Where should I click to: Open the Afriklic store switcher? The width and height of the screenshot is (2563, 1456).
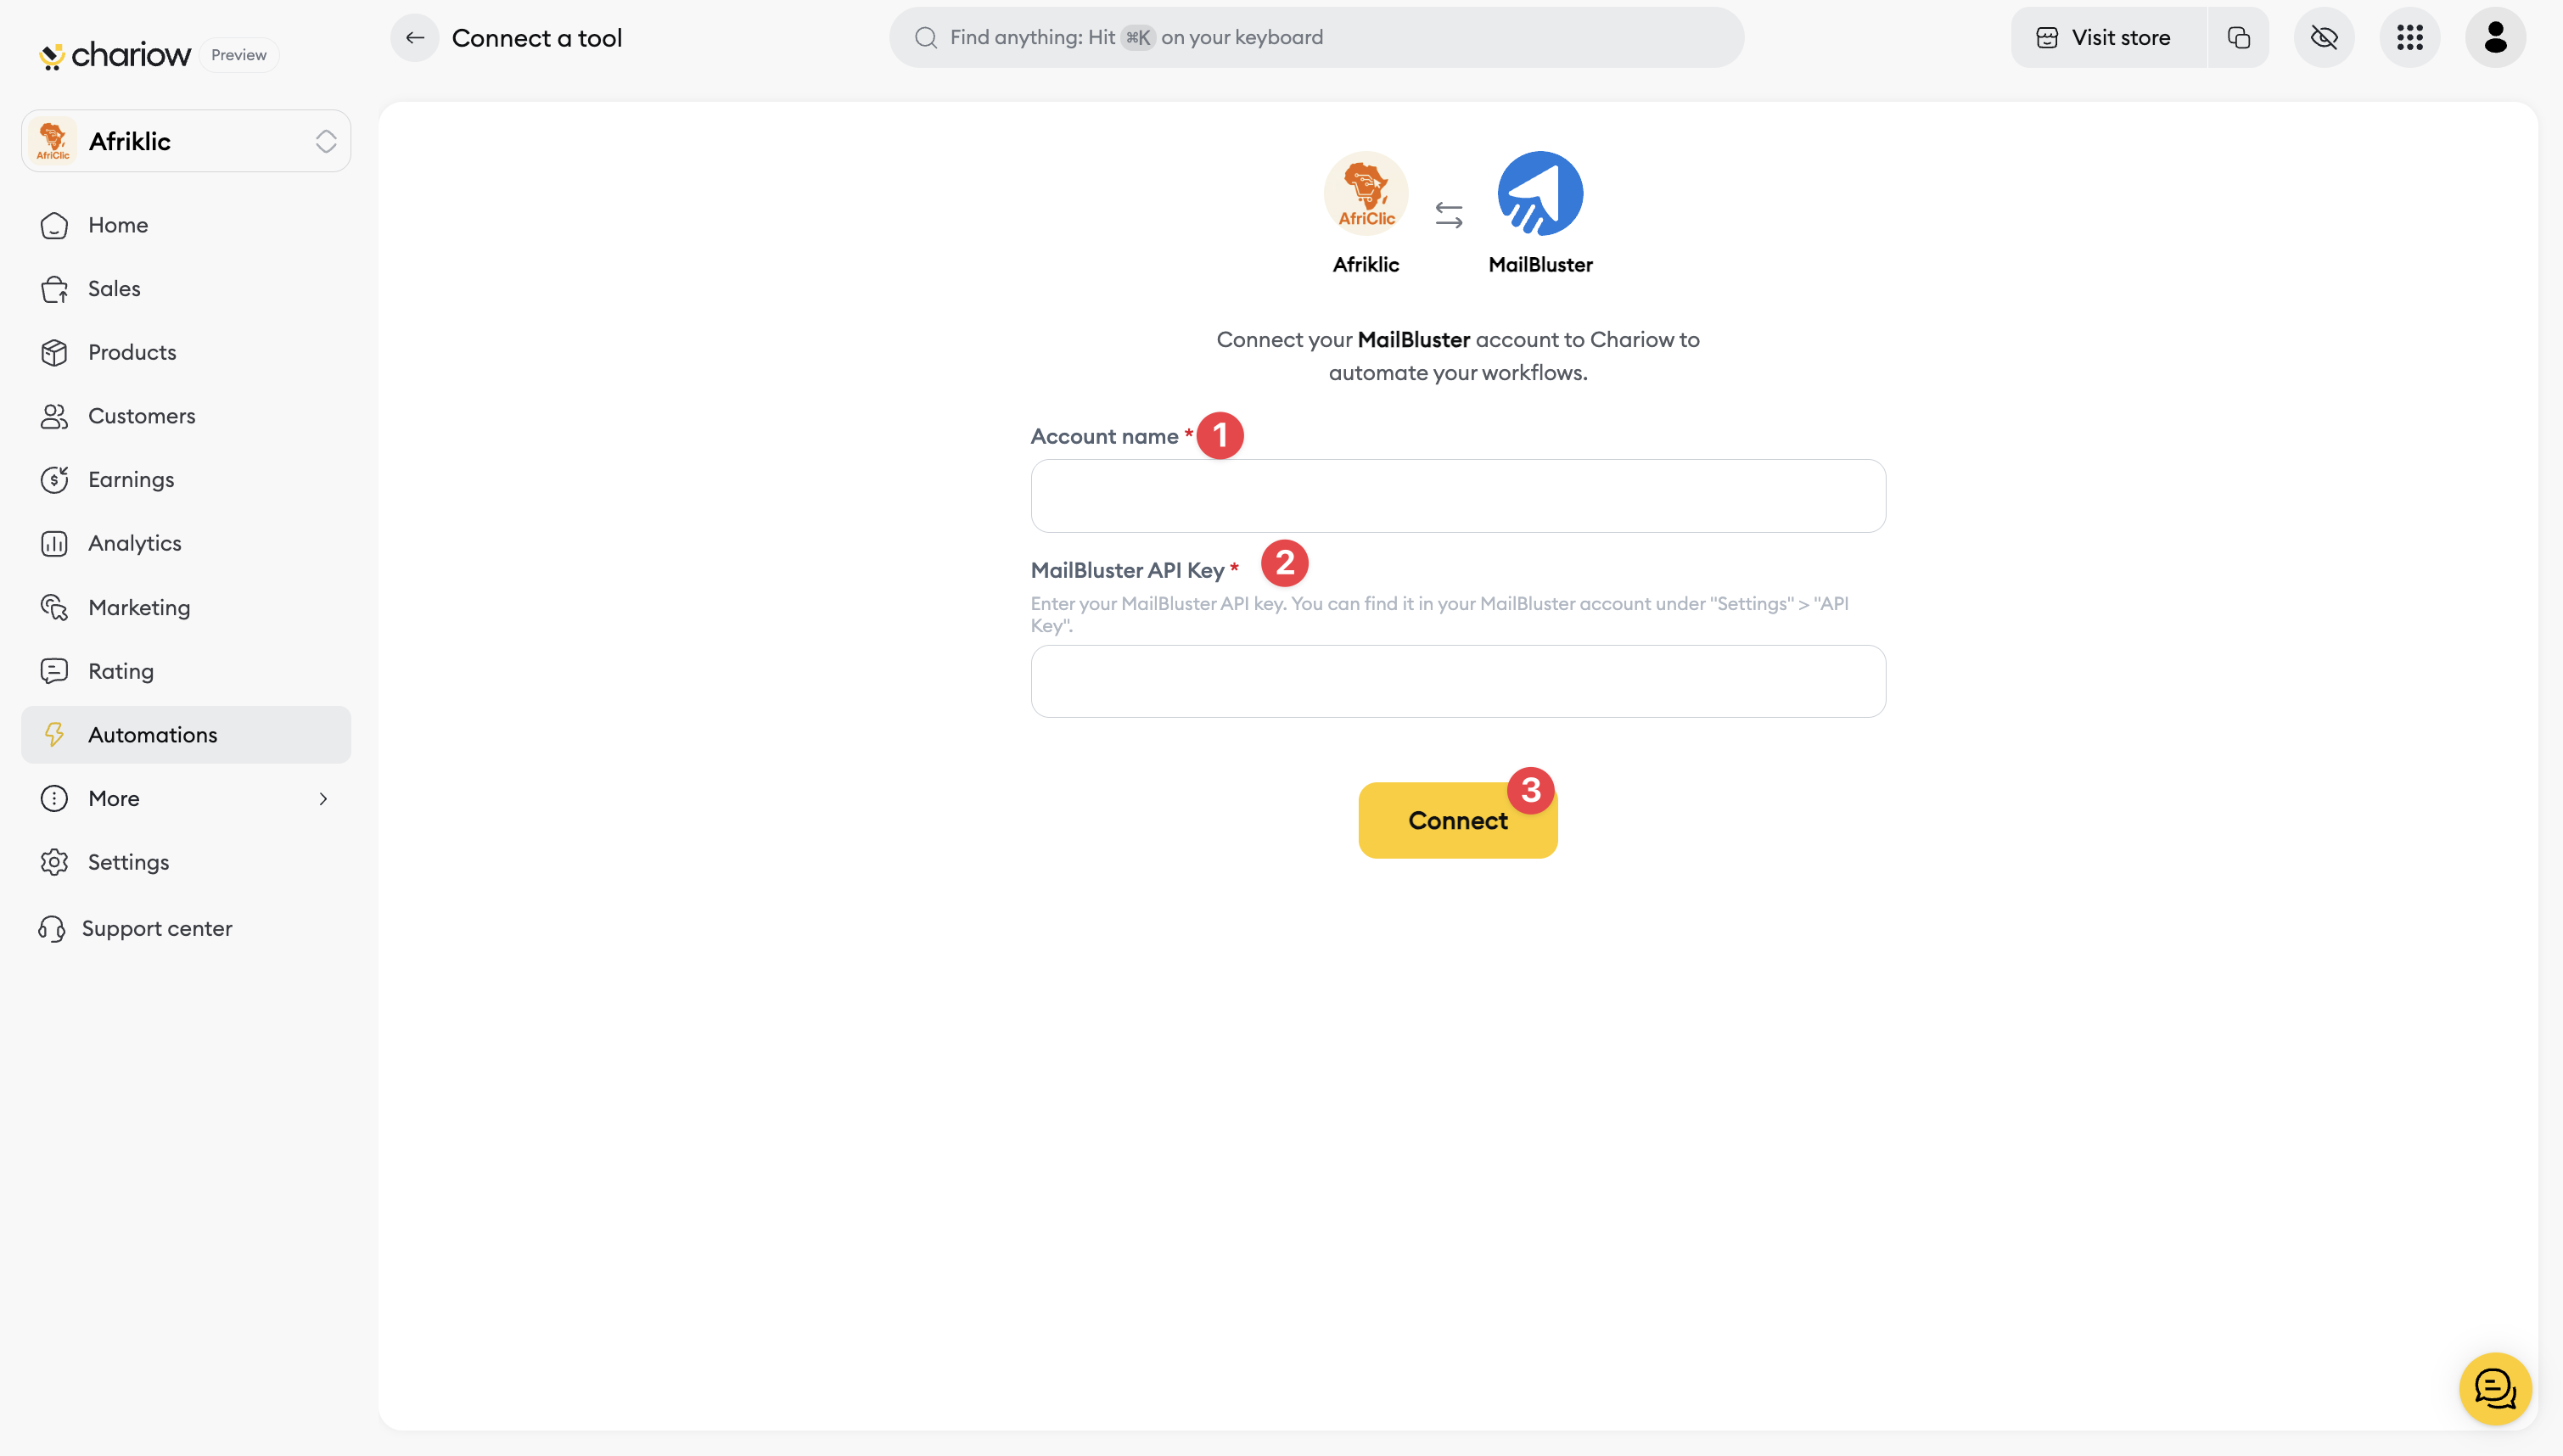point(186,141)
